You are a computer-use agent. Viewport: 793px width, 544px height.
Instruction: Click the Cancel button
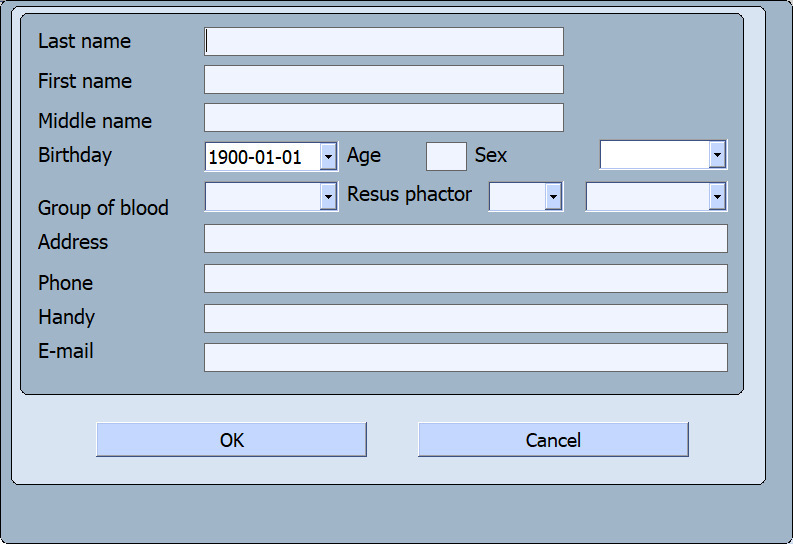[x=553, y=440]
